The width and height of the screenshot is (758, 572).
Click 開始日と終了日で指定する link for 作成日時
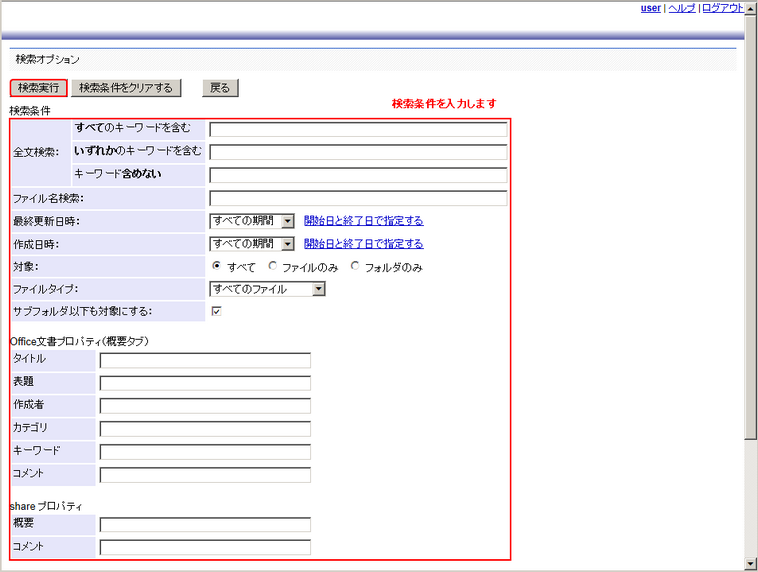[x=363, y=244]
